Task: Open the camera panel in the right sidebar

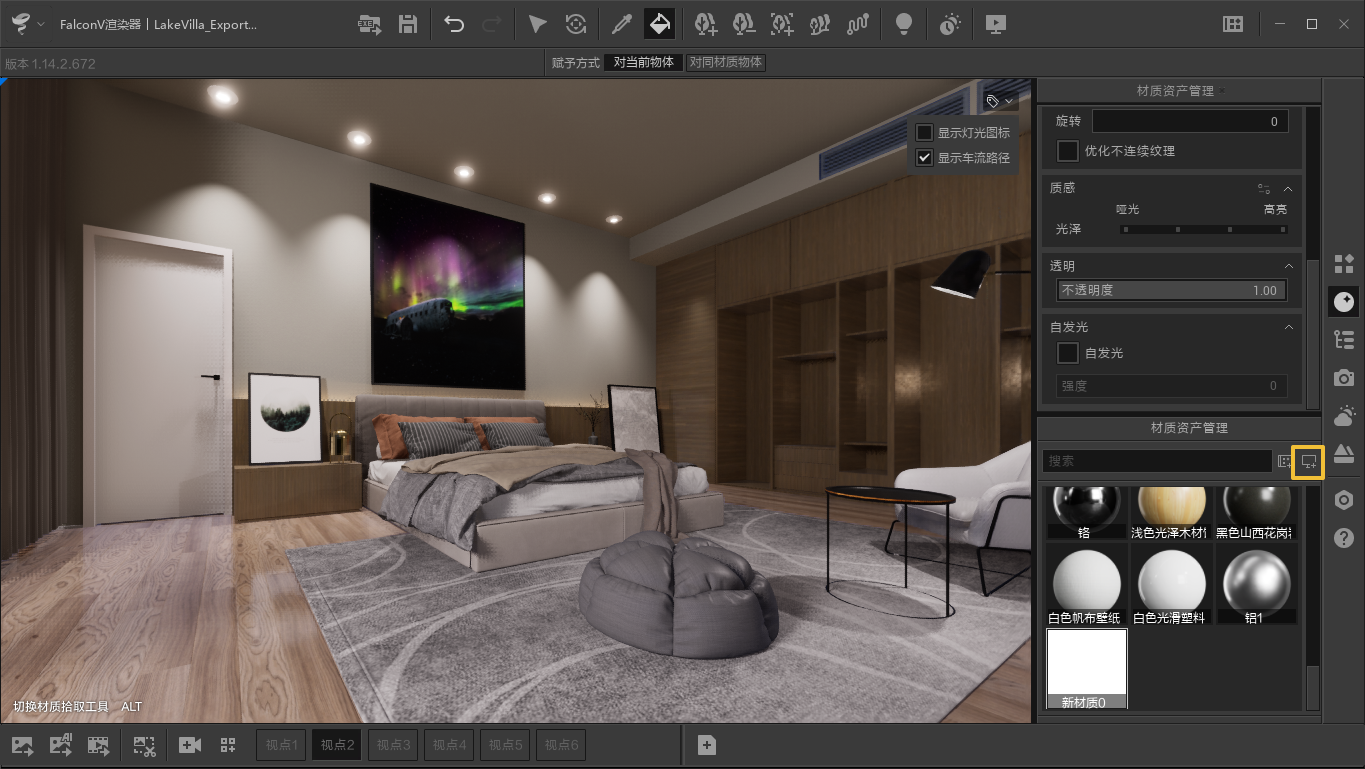Action: [x=1343, y=378]
